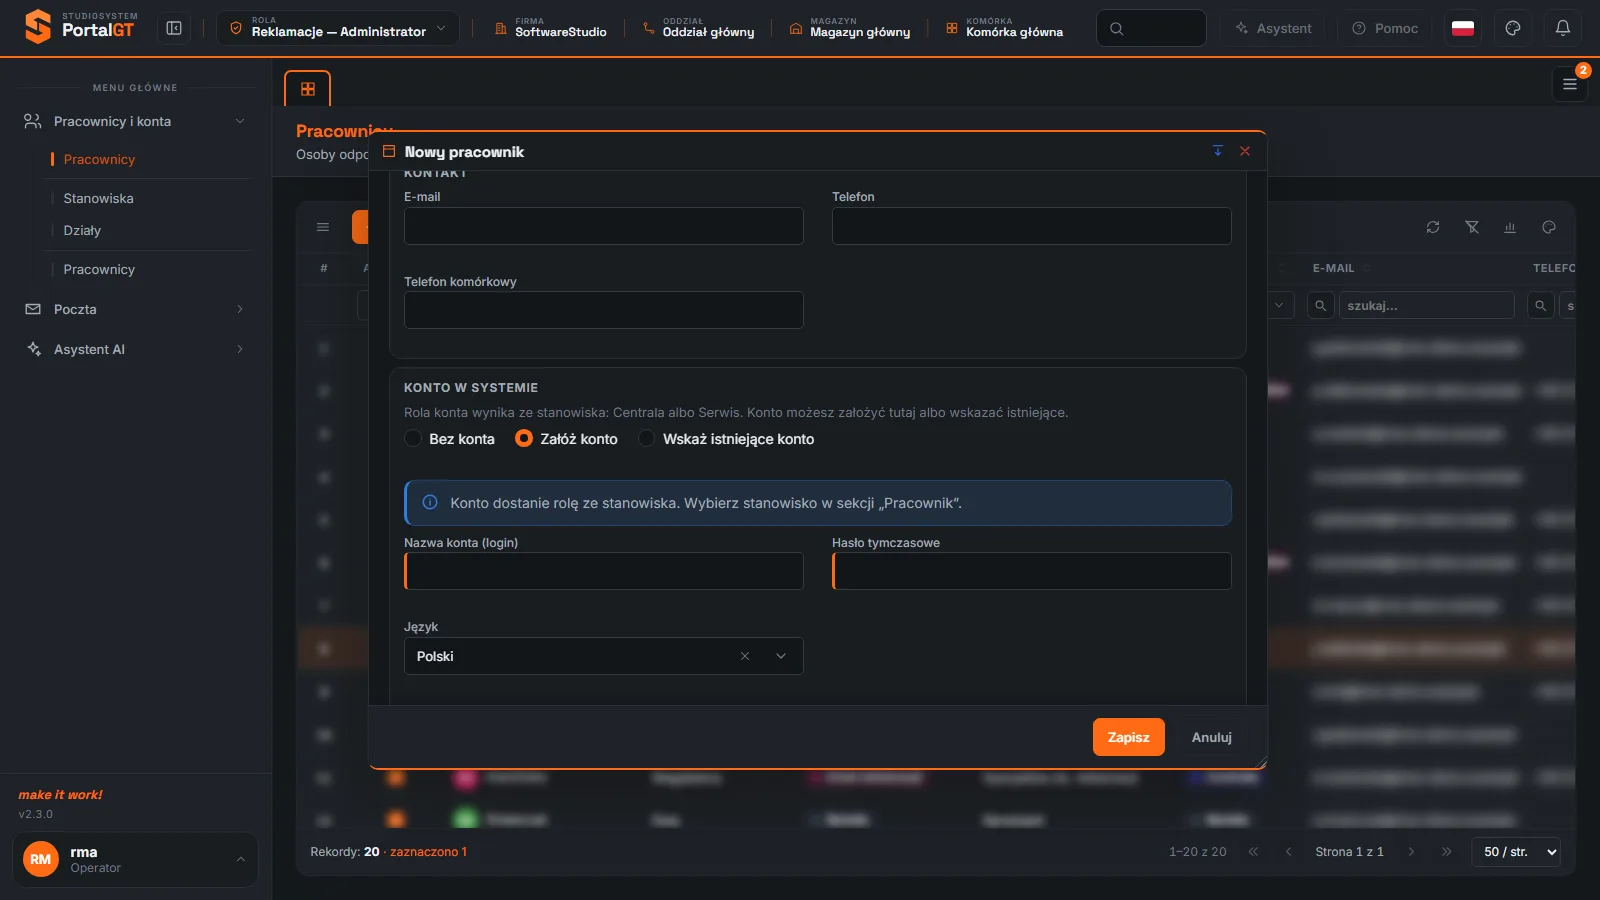Expand the Poczta menu
The image size is (1600, 900).
click(135, 309)
